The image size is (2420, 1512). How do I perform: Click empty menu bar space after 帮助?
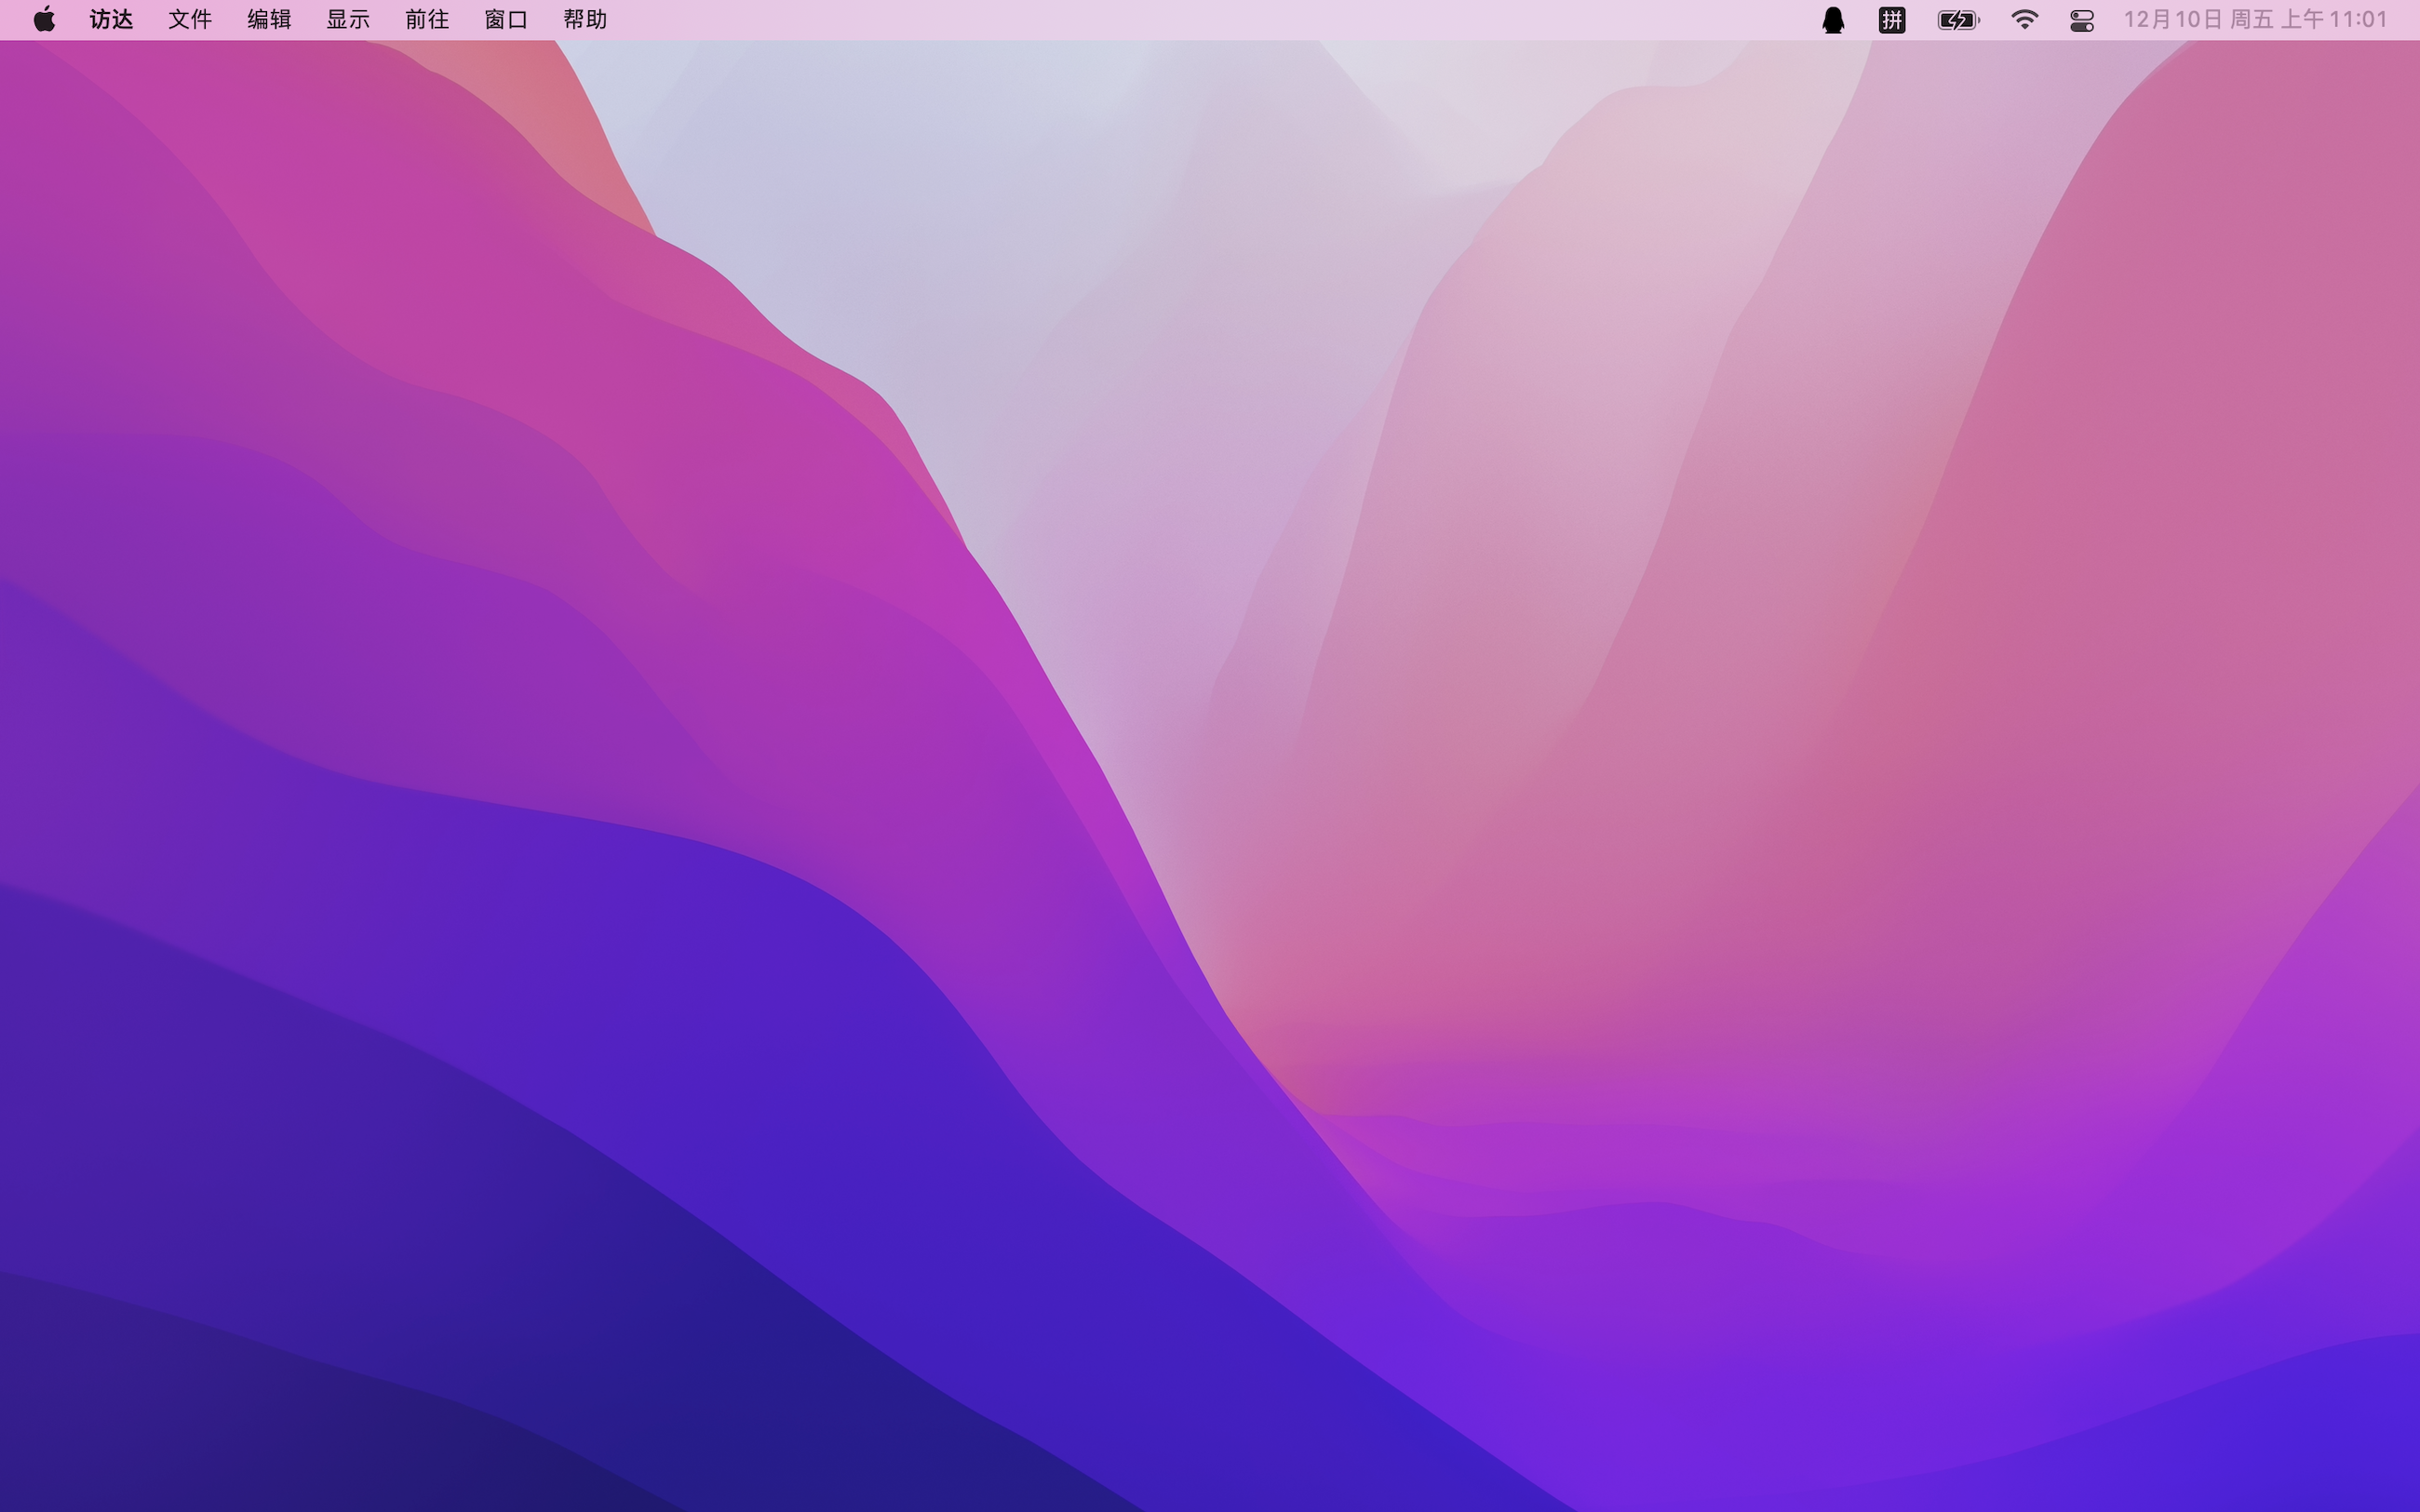[1100, 20]
